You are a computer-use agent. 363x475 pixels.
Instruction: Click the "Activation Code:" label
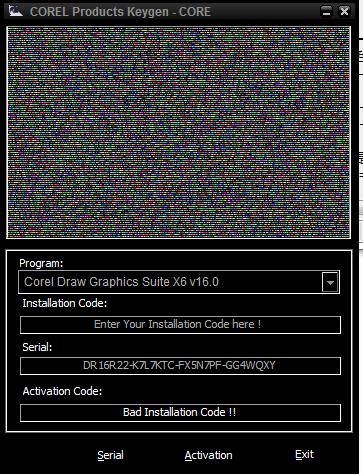click(62, 391)
